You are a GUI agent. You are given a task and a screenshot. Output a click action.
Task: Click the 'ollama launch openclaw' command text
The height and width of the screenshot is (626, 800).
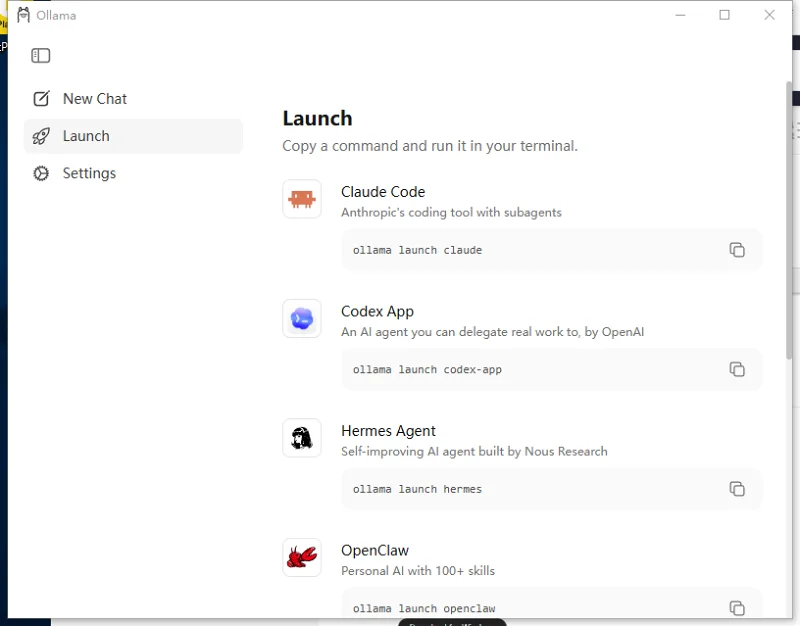tap(424, 609)
